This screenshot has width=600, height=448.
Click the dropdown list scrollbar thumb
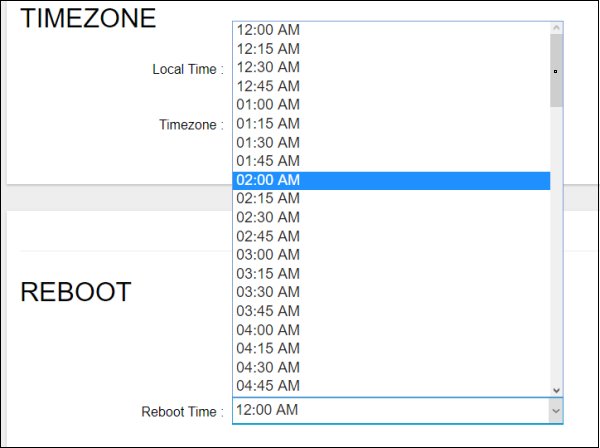[556, 70]
